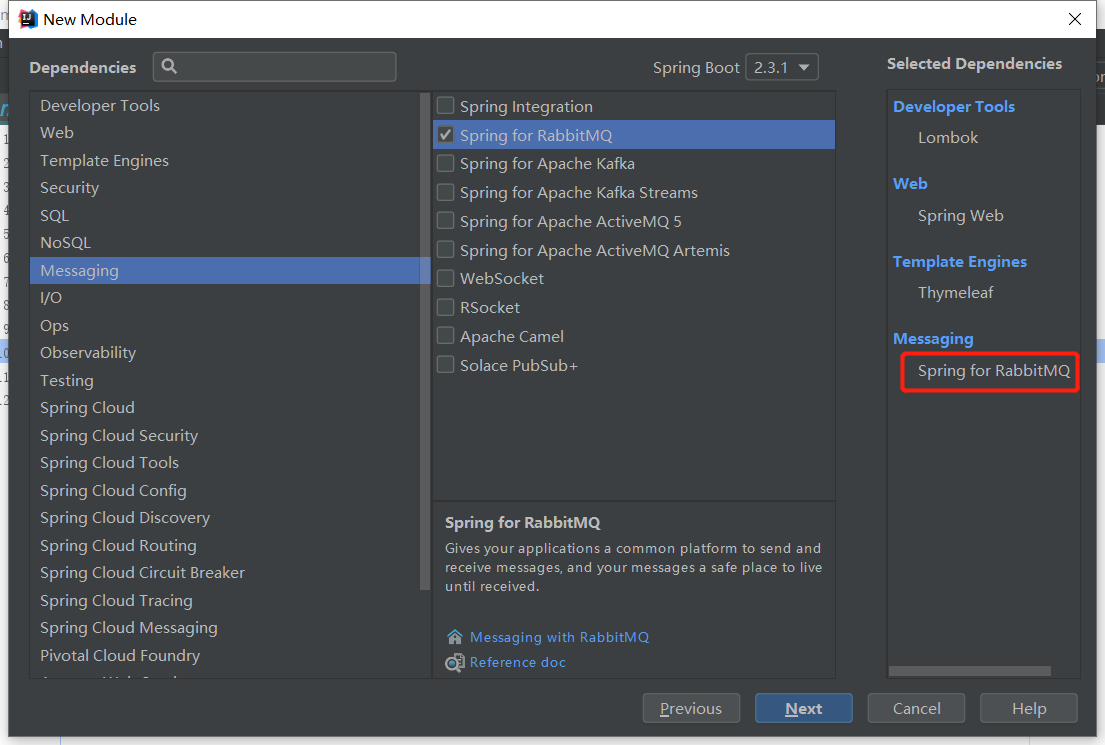Screen dimensions: 1105x745
Task: Click the search magnifier icon in Dependencies
Action: (169, 66)
